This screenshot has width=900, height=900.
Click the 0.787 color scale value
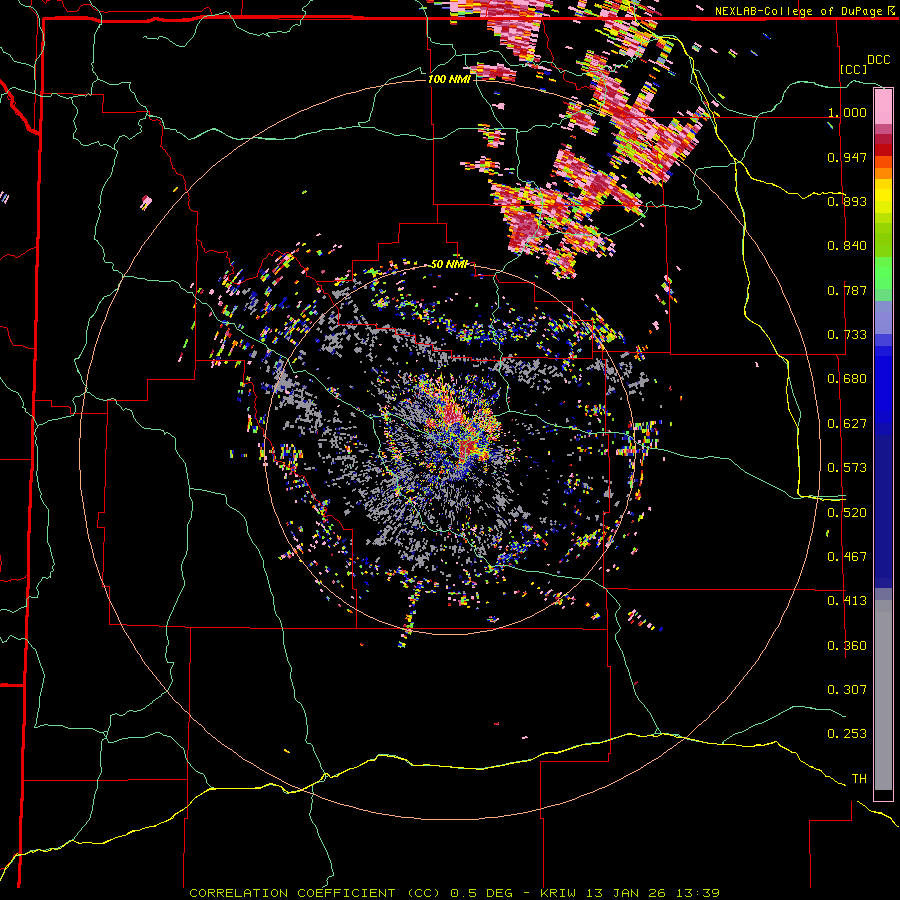(x=847, y=290)
